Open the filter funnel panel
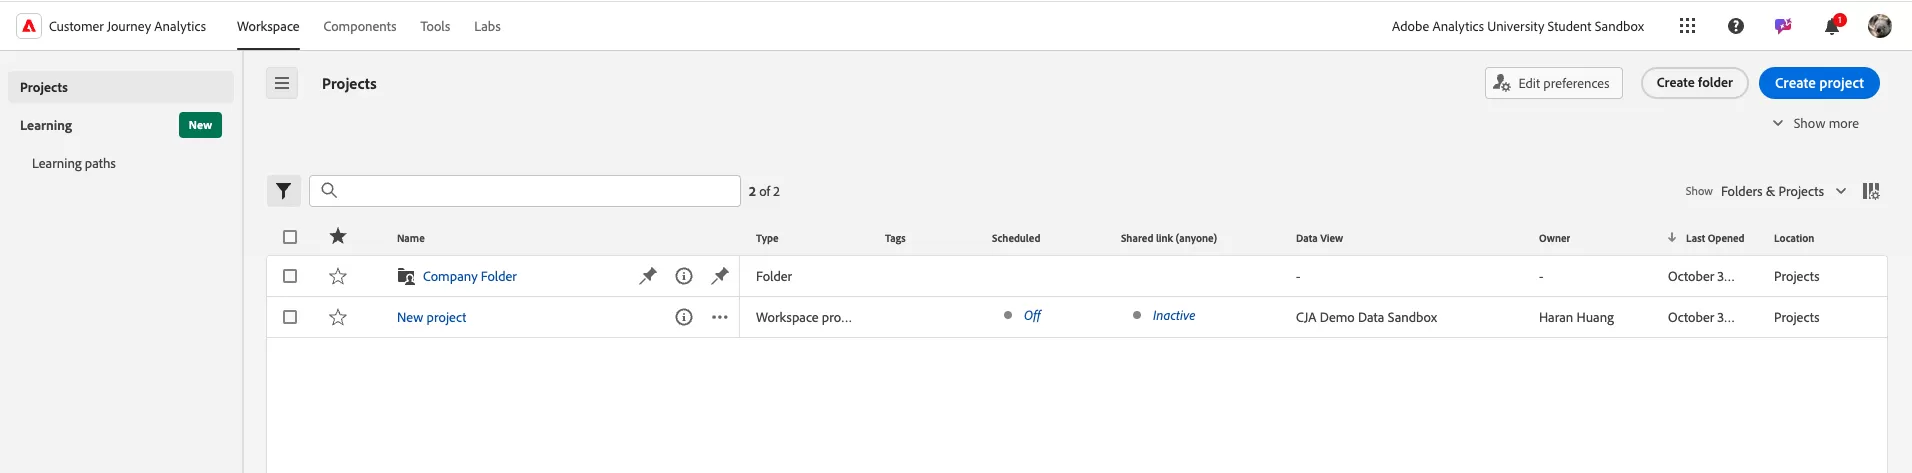This screenshot has width=1912, height=473. 284,191
